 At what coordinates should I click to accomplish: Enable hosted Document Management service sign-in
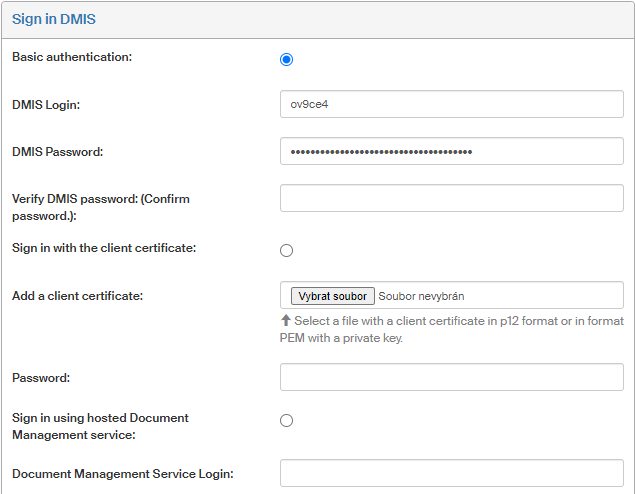287,421
